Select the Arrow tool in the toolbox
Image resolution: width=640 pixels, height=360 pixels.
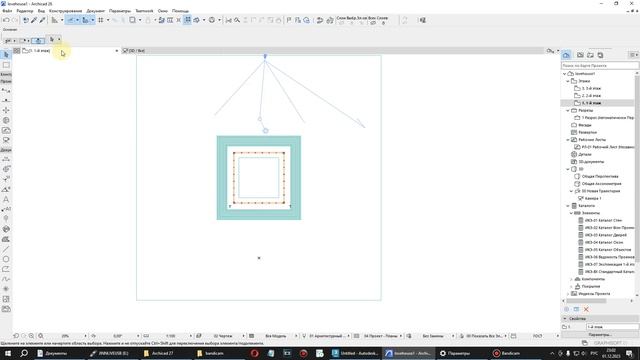(x=6, y=55)
